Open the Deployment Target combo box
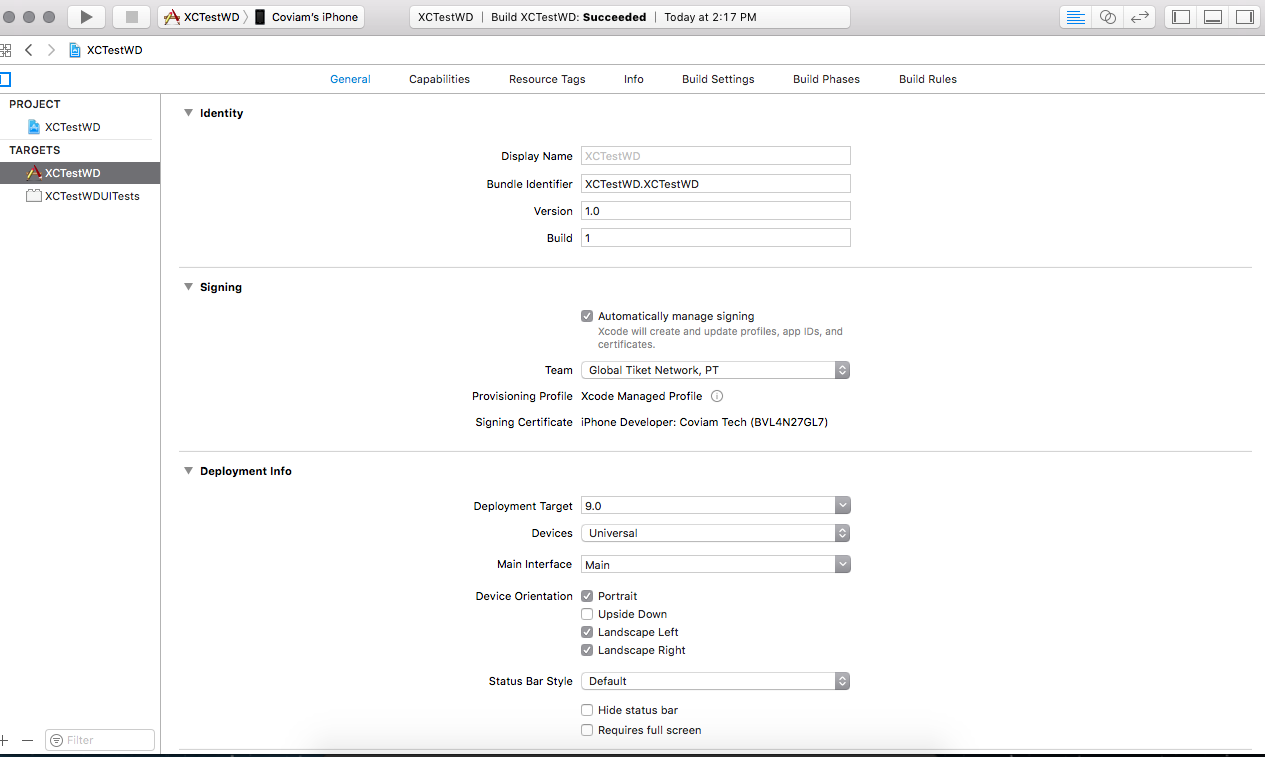Image resolution: width=1265 pixels, height=757 pixels. [x=716, y=506]
